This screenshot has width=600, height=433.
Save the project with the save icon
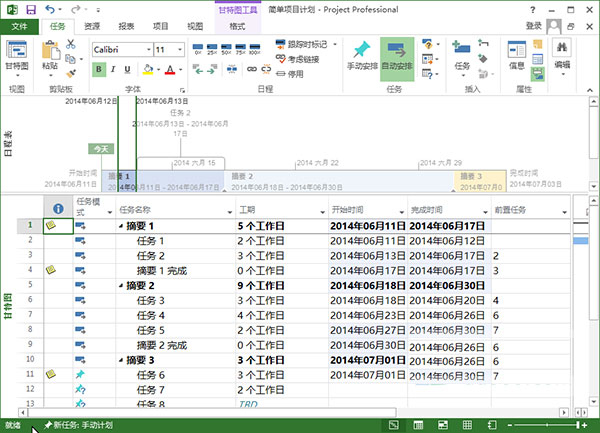pyautogui.click(x=30, y=10)
